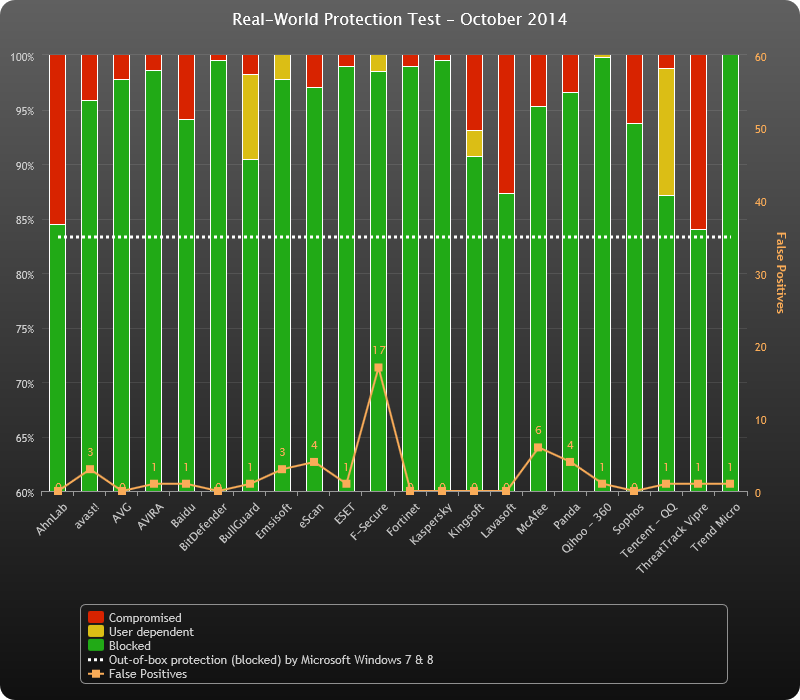Click the avast! x-axis label
This screenshot has height=700, width=800.
point(86,516)
